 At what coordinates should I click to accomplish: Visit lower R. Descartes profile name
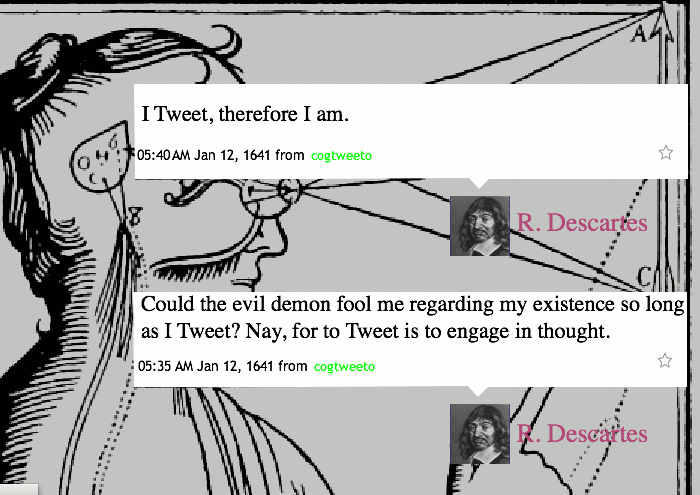[x=582, y=433]
